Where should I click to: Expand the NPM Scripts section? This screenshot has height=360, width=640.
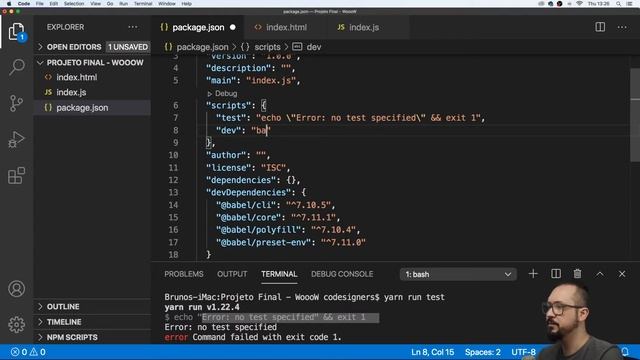(72, 338)
